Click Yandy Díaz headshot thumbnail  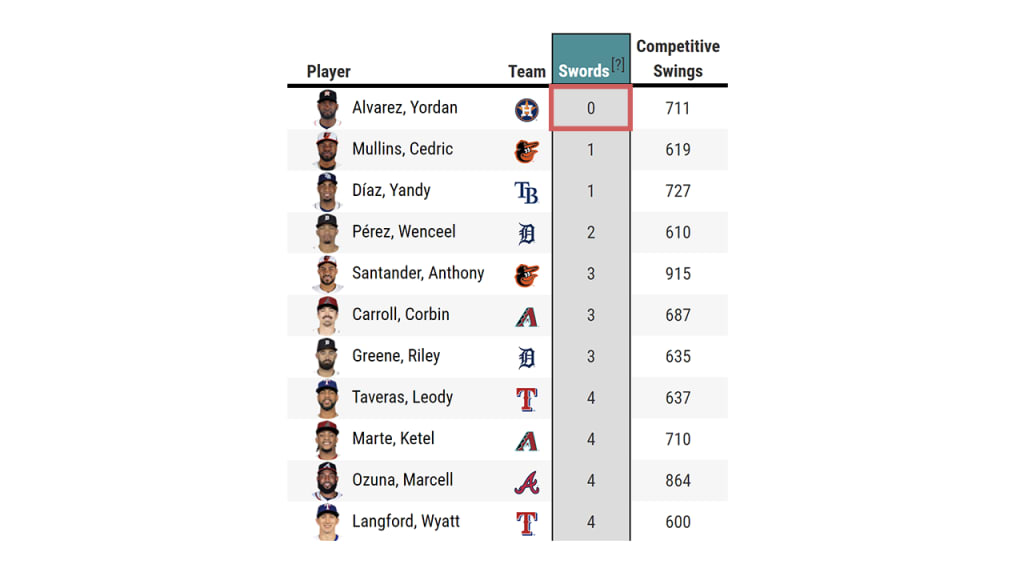click(327, 192)
